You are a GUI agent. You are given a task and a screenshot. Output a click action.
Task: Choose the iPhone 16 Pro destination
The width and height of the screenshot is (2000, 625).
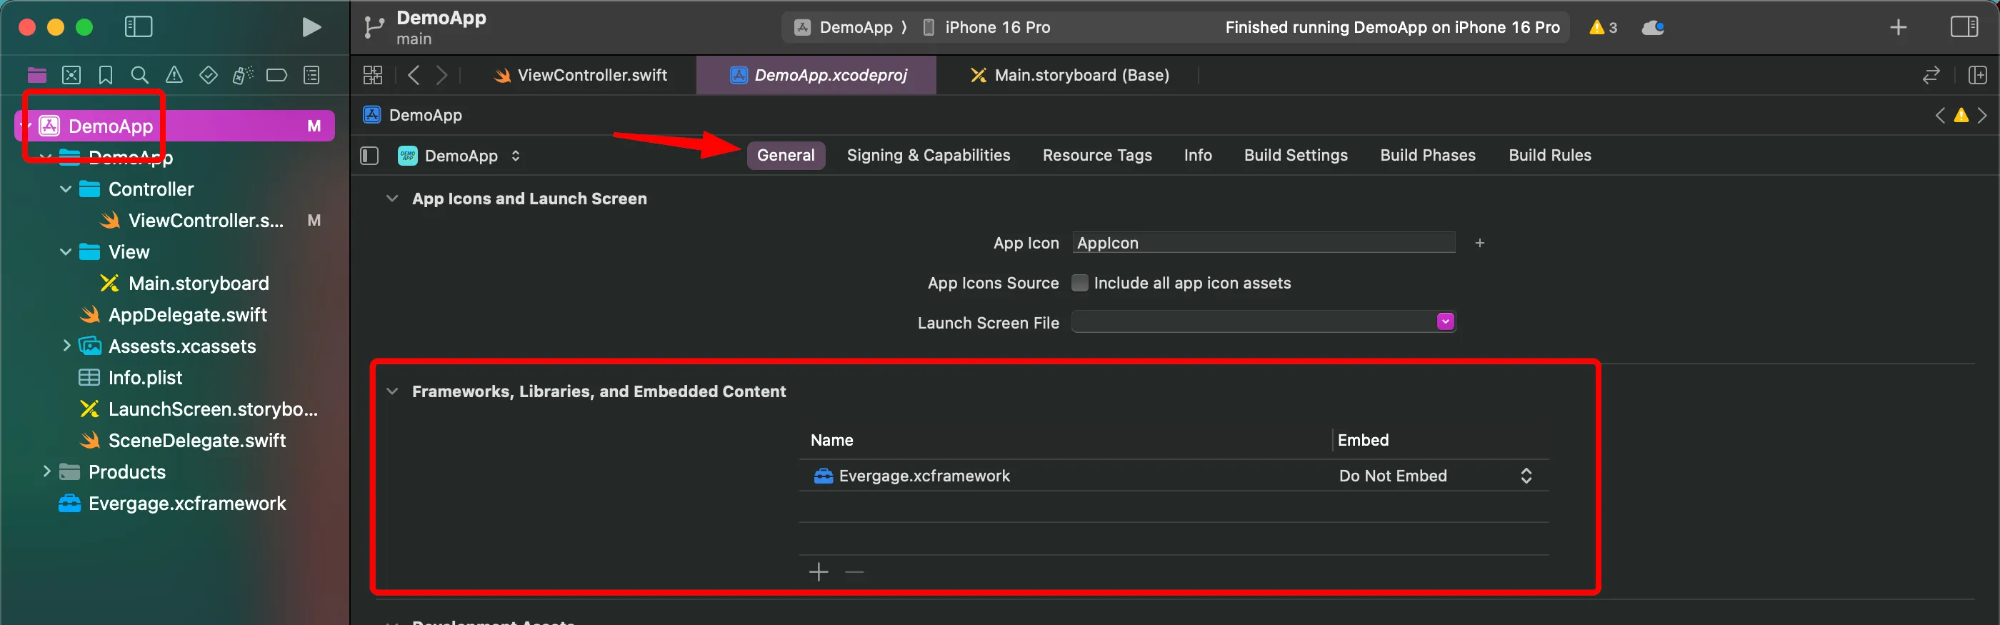point(986,27)
